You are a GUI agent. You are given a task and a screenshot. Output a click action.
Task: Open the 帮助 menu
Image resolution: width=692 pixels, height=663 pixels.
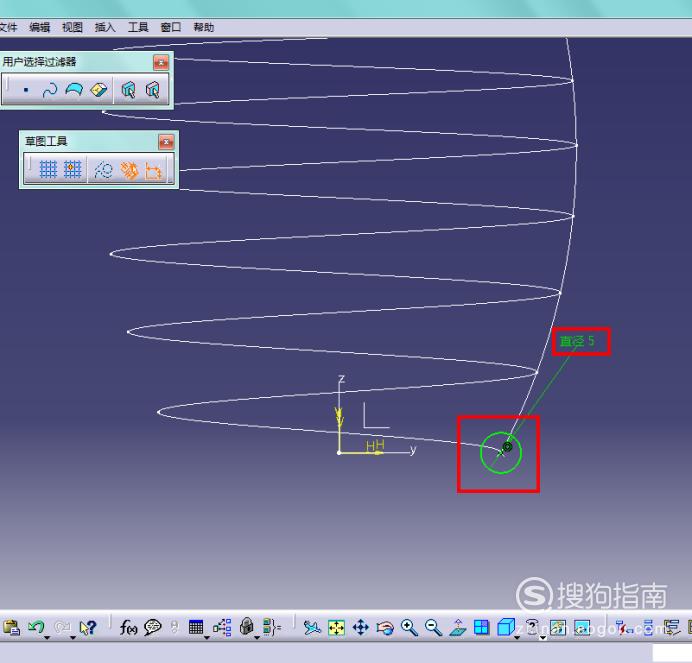click(x=203, y=27)
